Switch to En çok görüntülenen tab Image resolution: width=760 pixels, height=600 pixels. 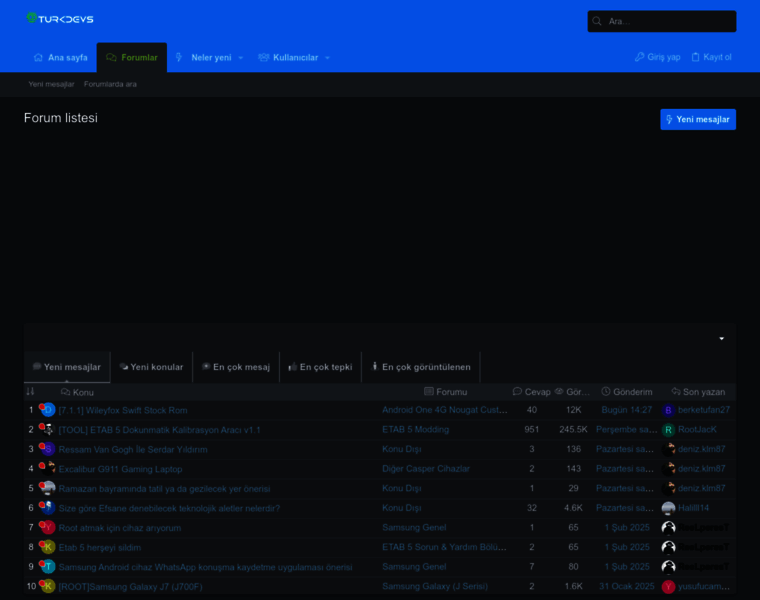coord(421,367)
